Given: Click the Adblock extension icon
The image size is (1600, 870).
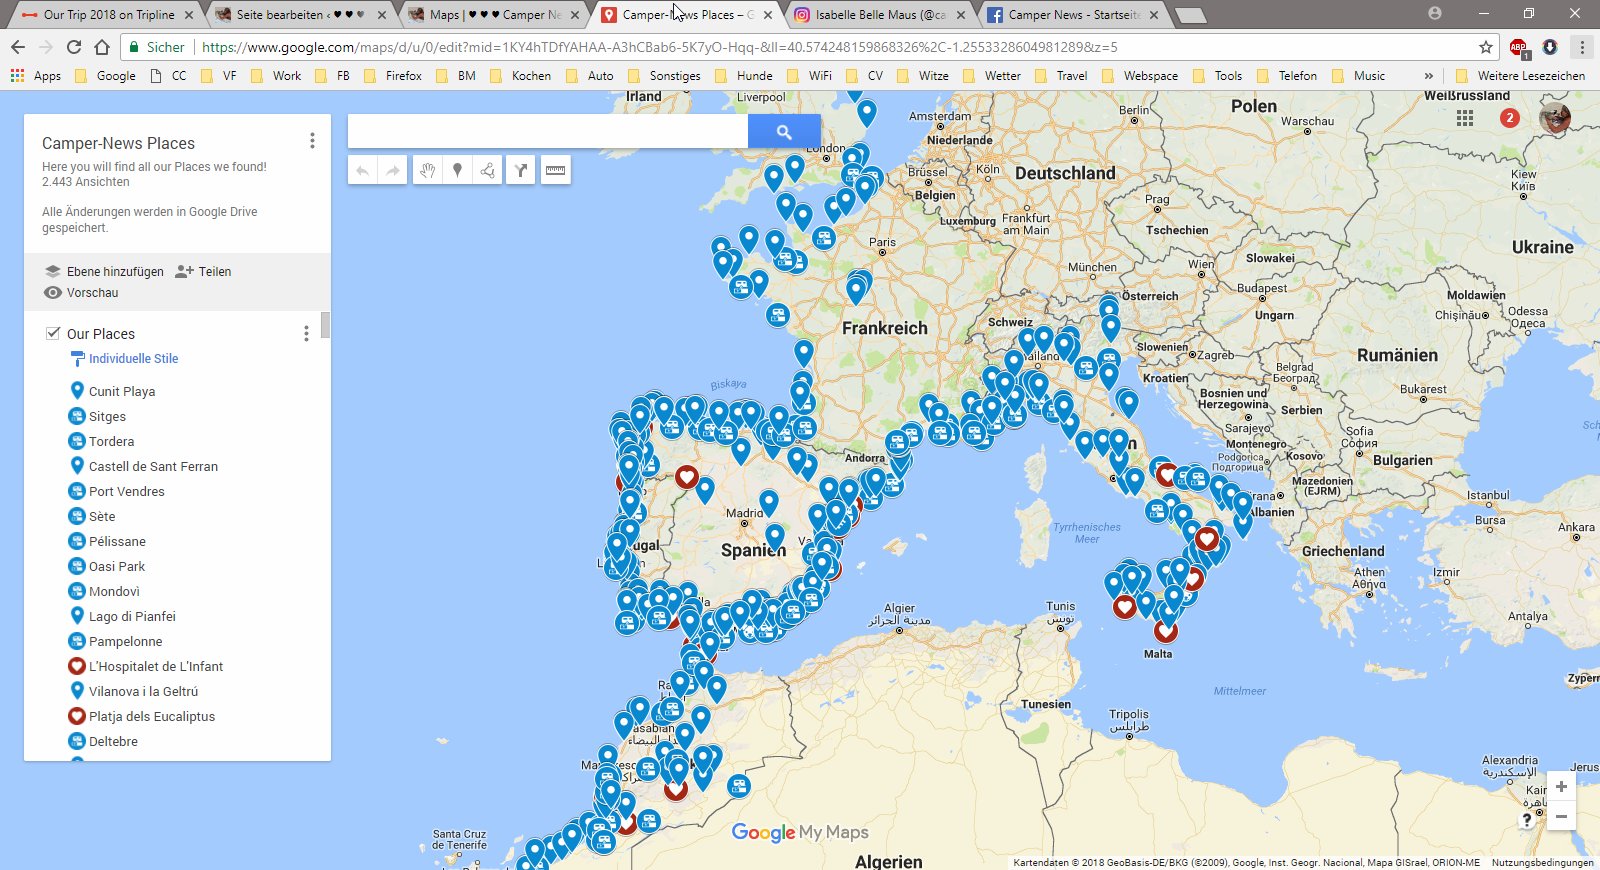Looking at the screenshot, I should tap(1518, 47).
